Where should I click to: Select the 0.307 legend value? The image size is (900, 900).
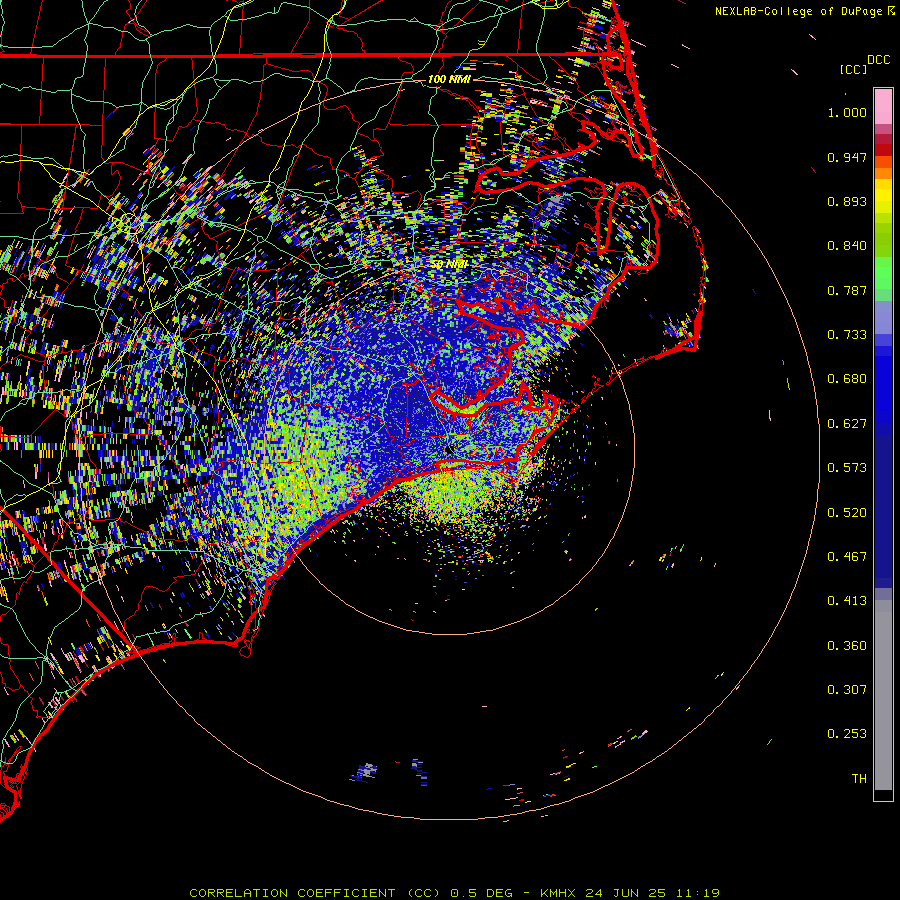pos(847,690)
